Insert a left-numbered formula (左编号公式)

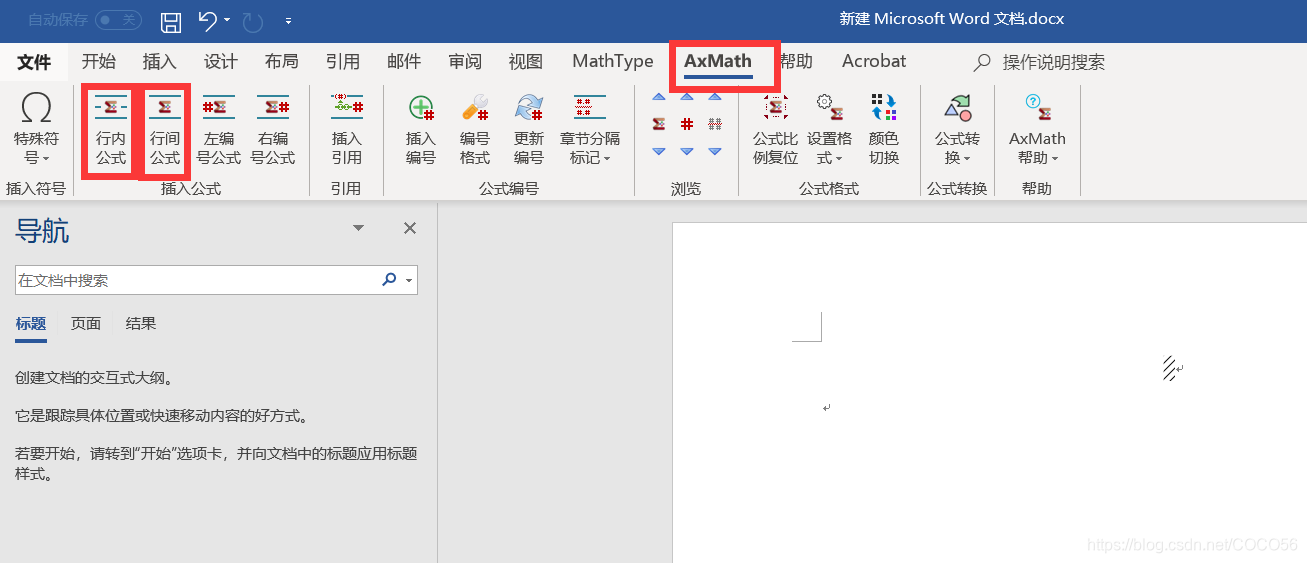click(218, 130)
